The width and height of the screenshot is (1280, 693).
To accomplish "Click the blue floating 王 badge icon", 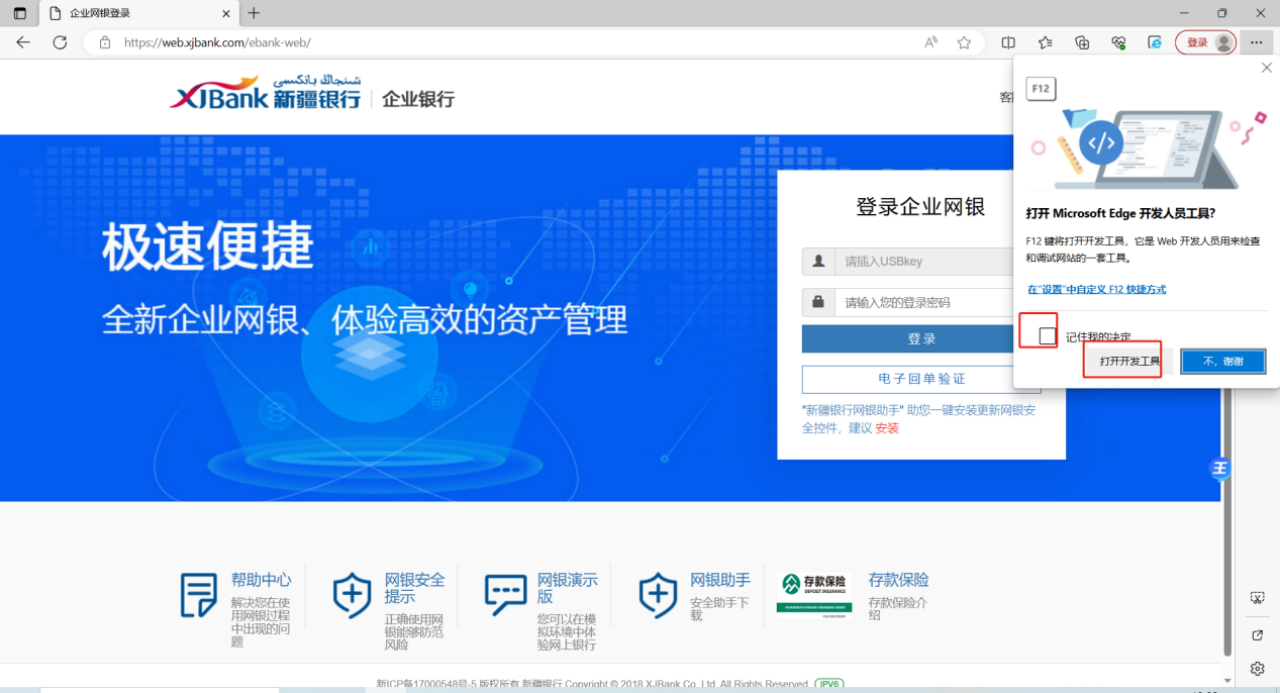I will point(1220,469).
